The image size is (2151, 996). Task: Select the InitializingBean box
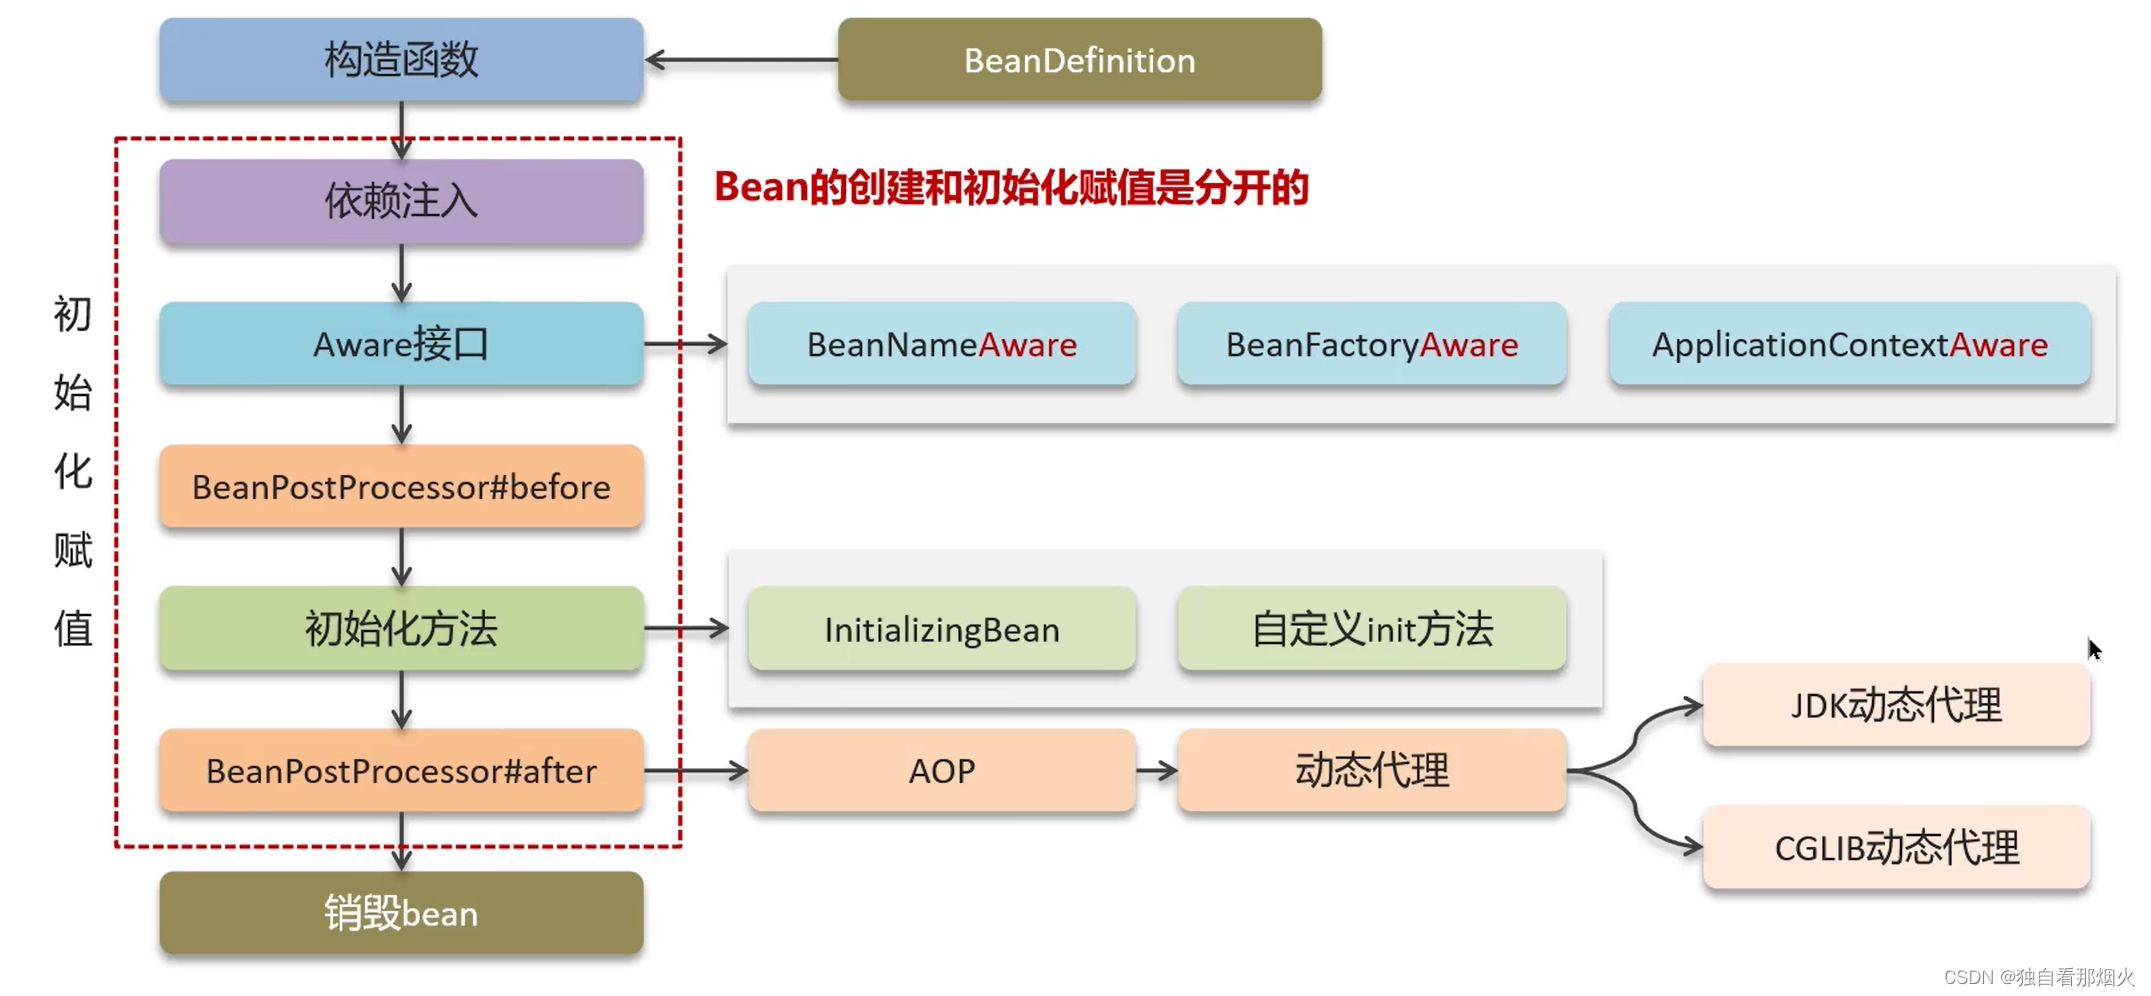(x=942, y=629)
